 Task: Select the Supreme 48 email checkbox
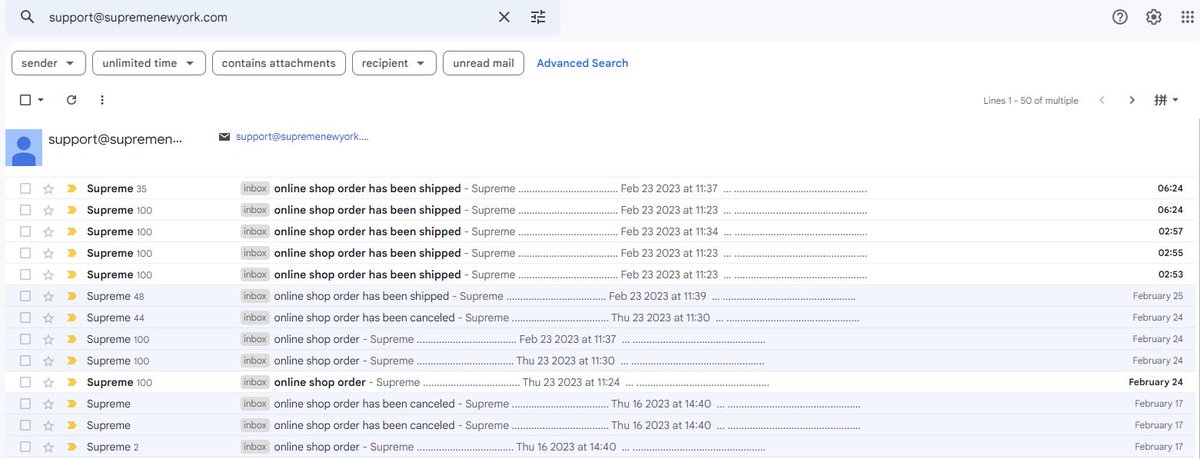(x=25, y=296)
